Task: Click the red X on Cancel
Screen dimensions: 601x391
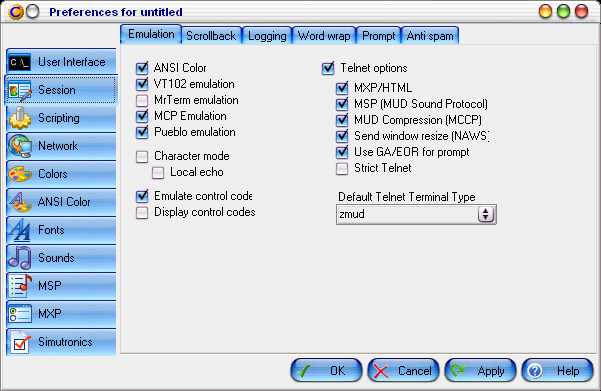Action: (x=381, y=371)
